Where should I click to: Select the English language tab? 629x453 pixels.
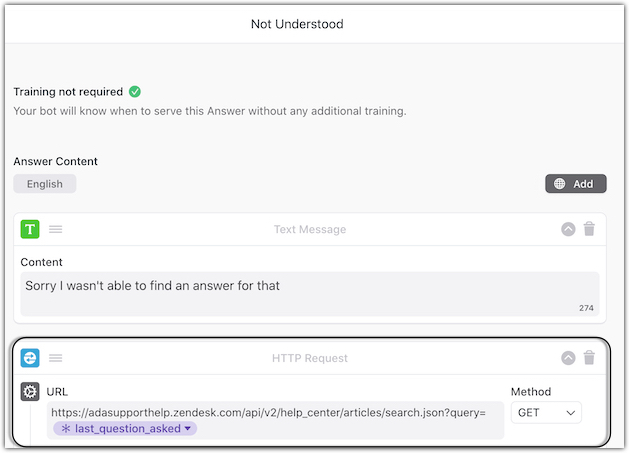pos(45,184)
